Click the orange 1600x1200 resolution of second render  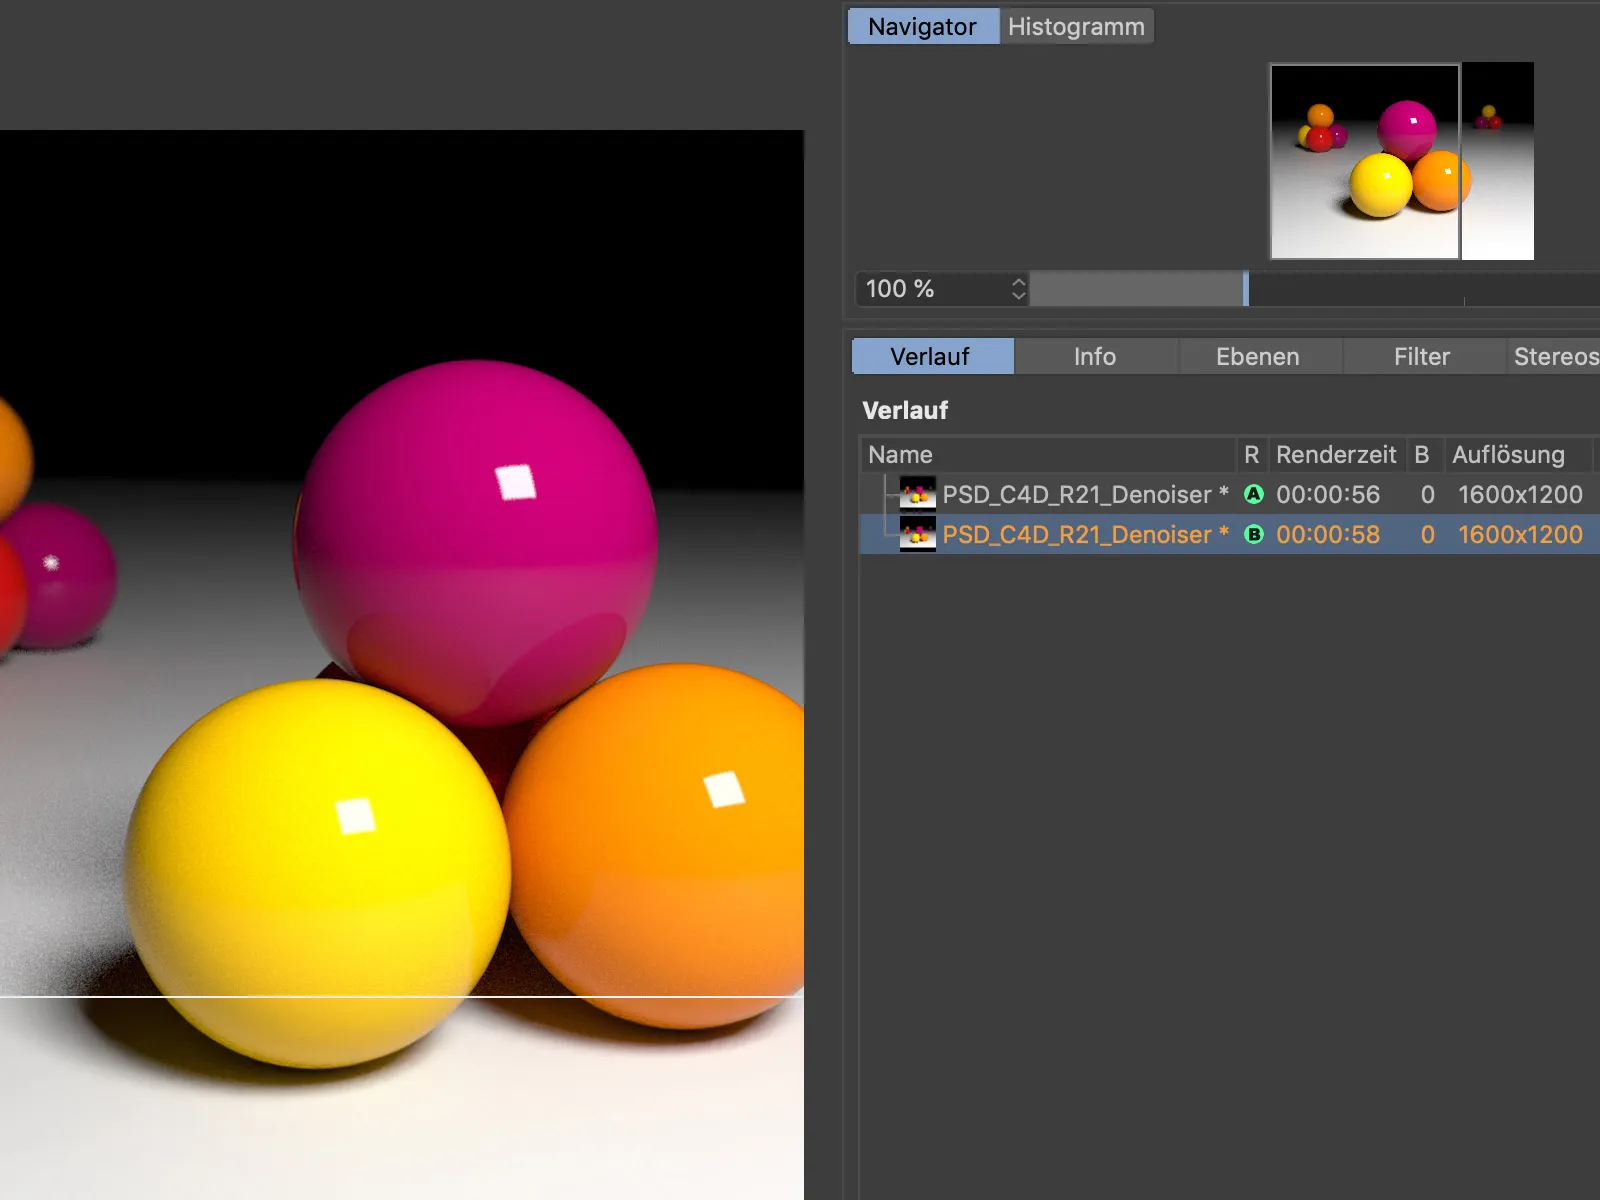(1520, 534)
